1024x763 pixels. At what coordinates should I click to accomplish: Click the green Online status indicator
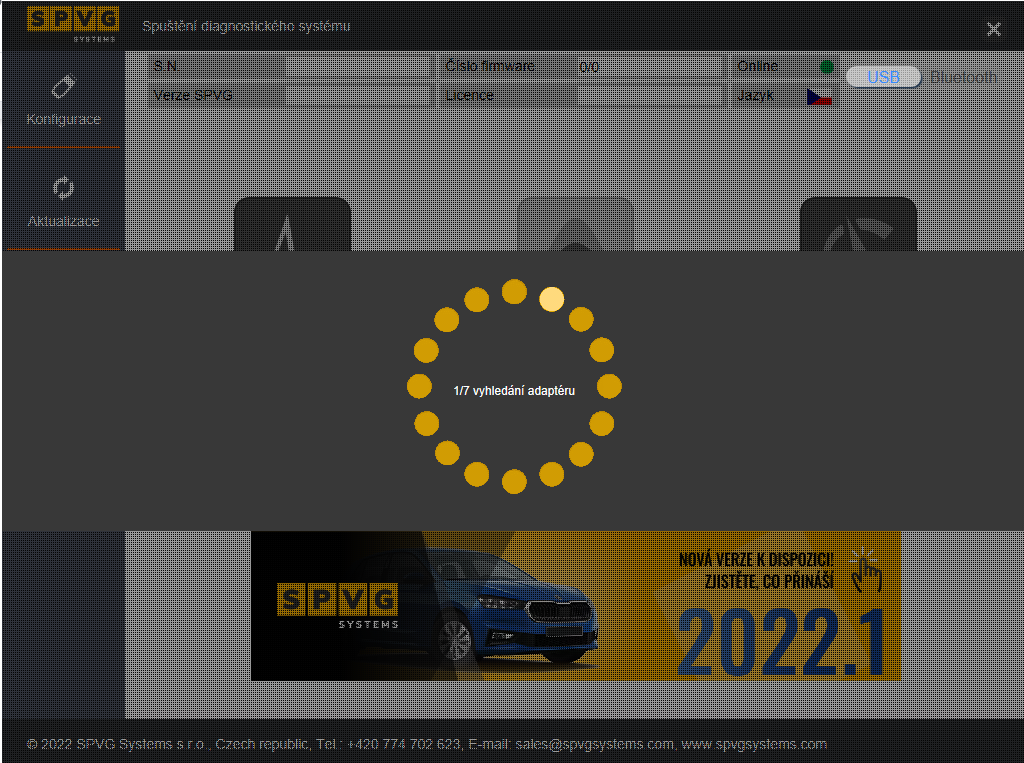(x=826, y=67)
